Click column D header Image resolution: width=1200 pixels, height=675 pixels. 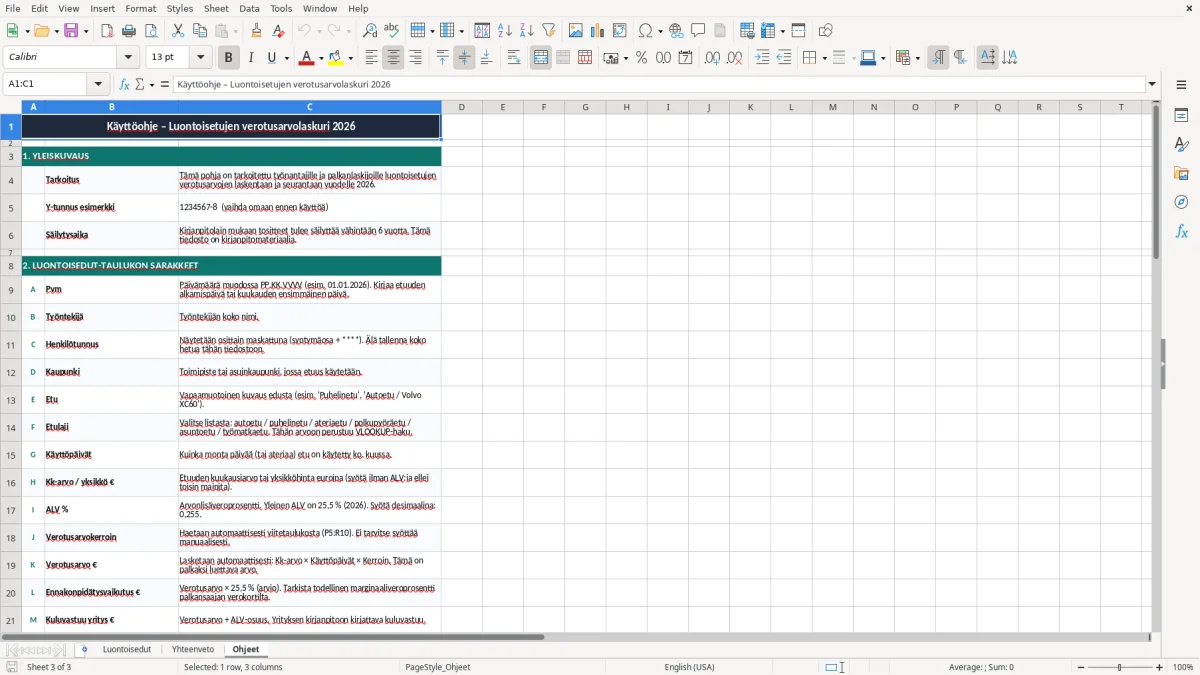pos(461,107)
